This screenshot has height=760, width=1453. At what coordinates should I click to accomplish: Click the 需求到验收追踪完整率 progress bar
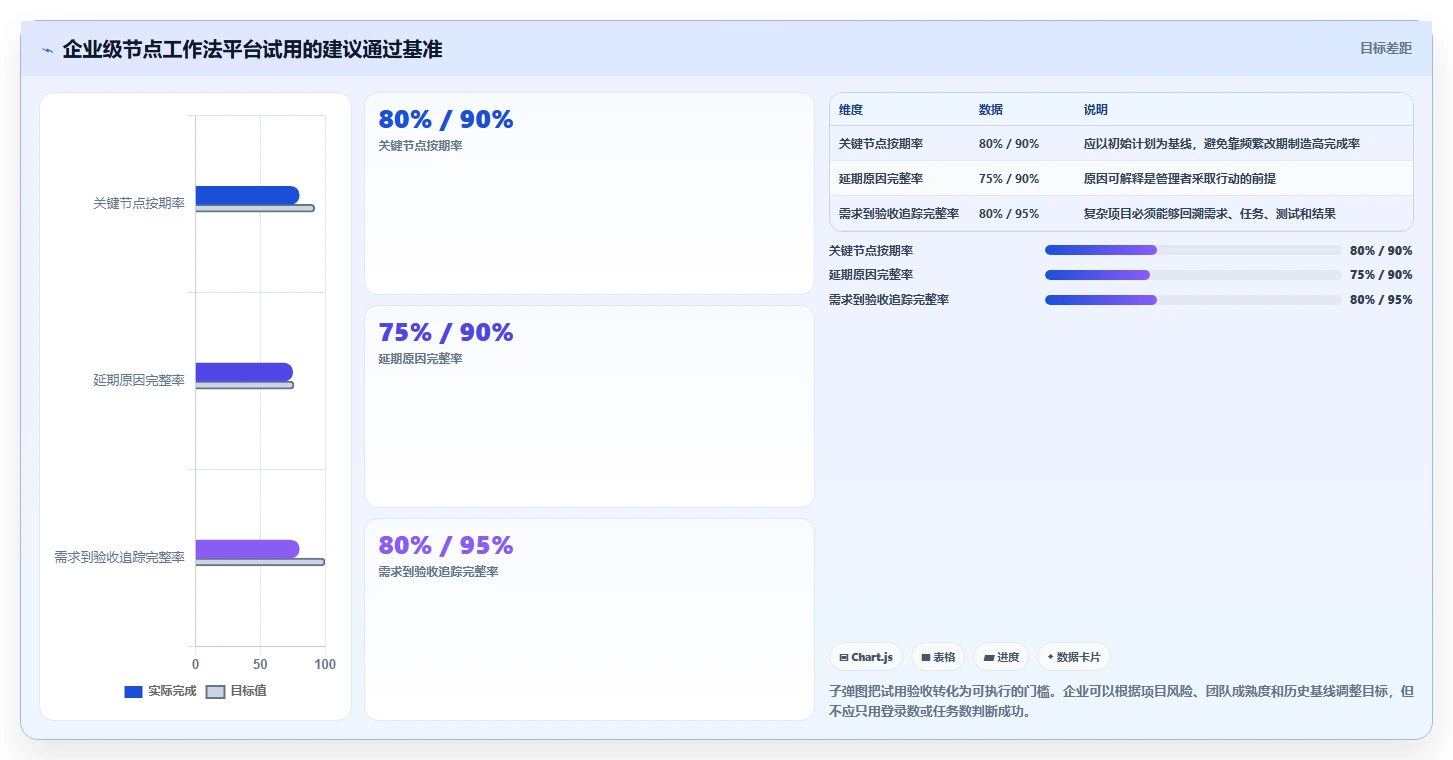tap(1193, 300)
